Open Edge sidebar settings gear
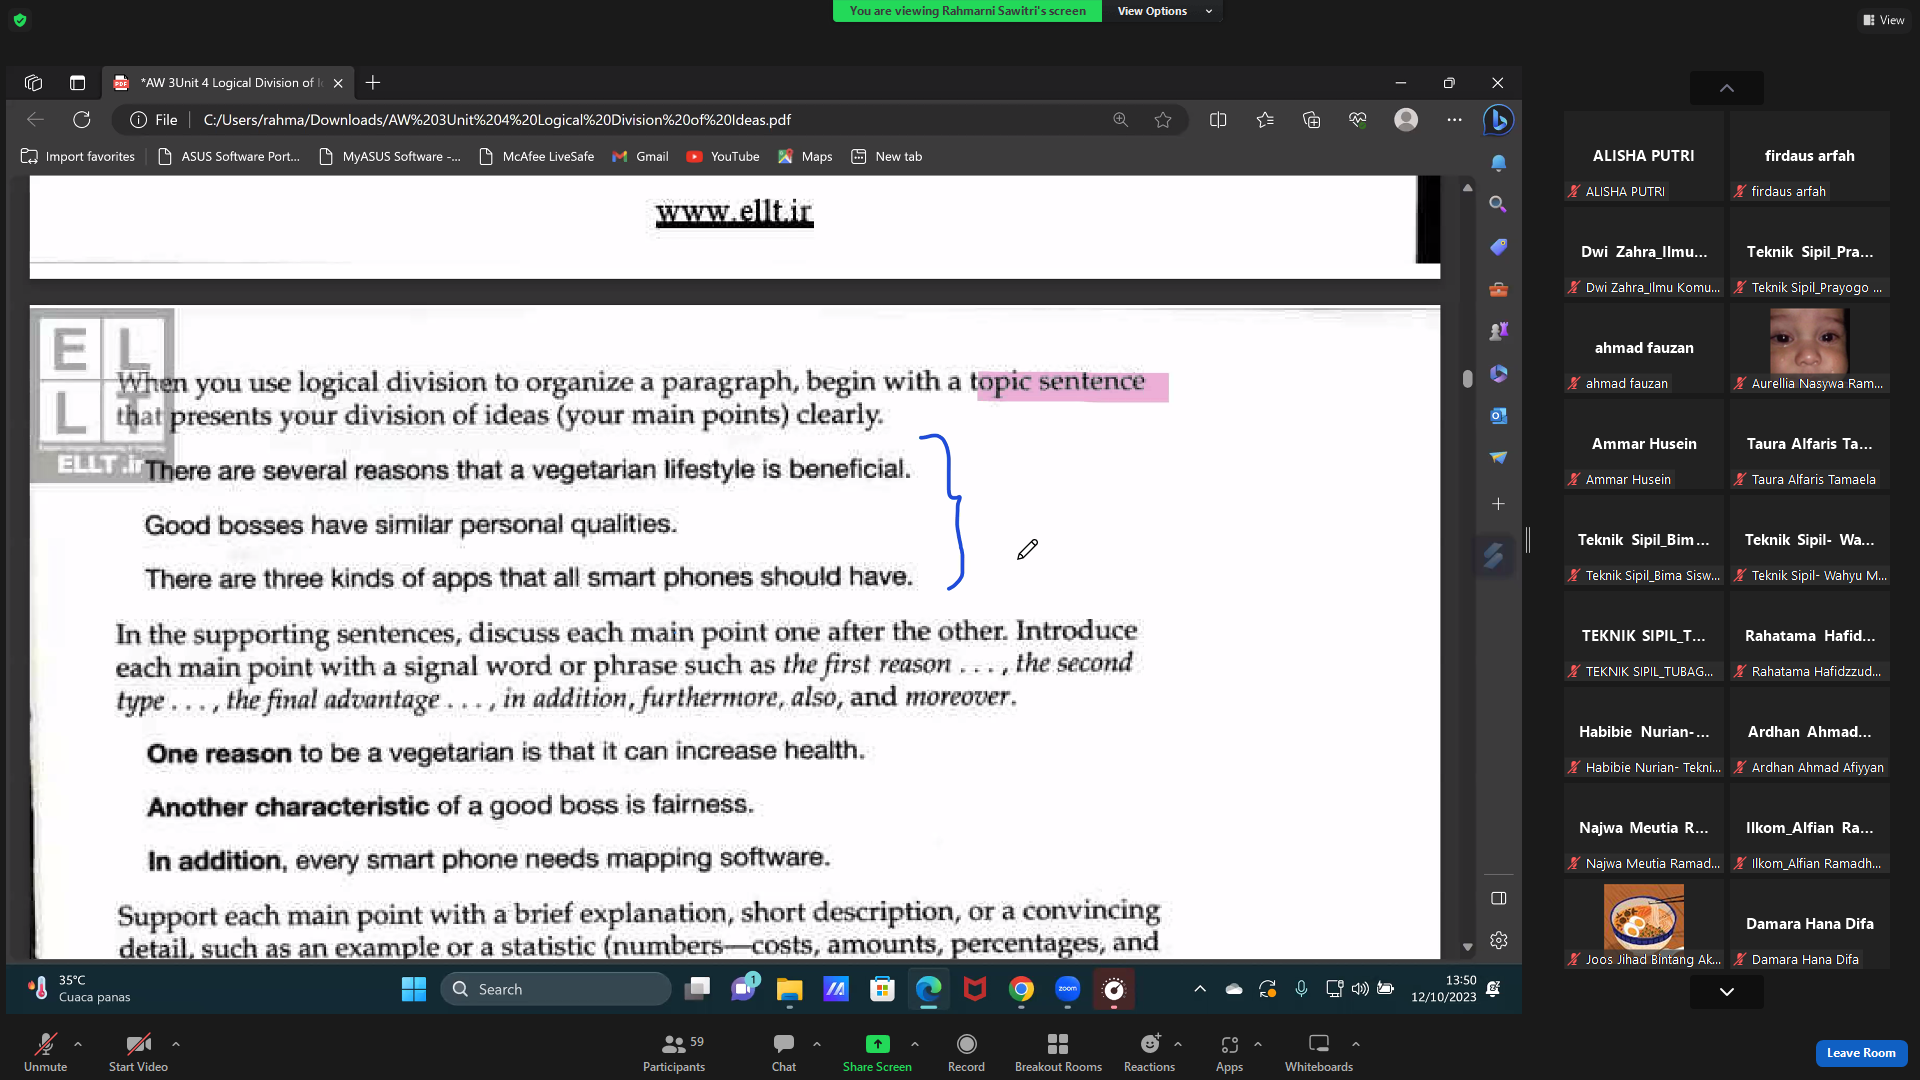 (1498, 940)
